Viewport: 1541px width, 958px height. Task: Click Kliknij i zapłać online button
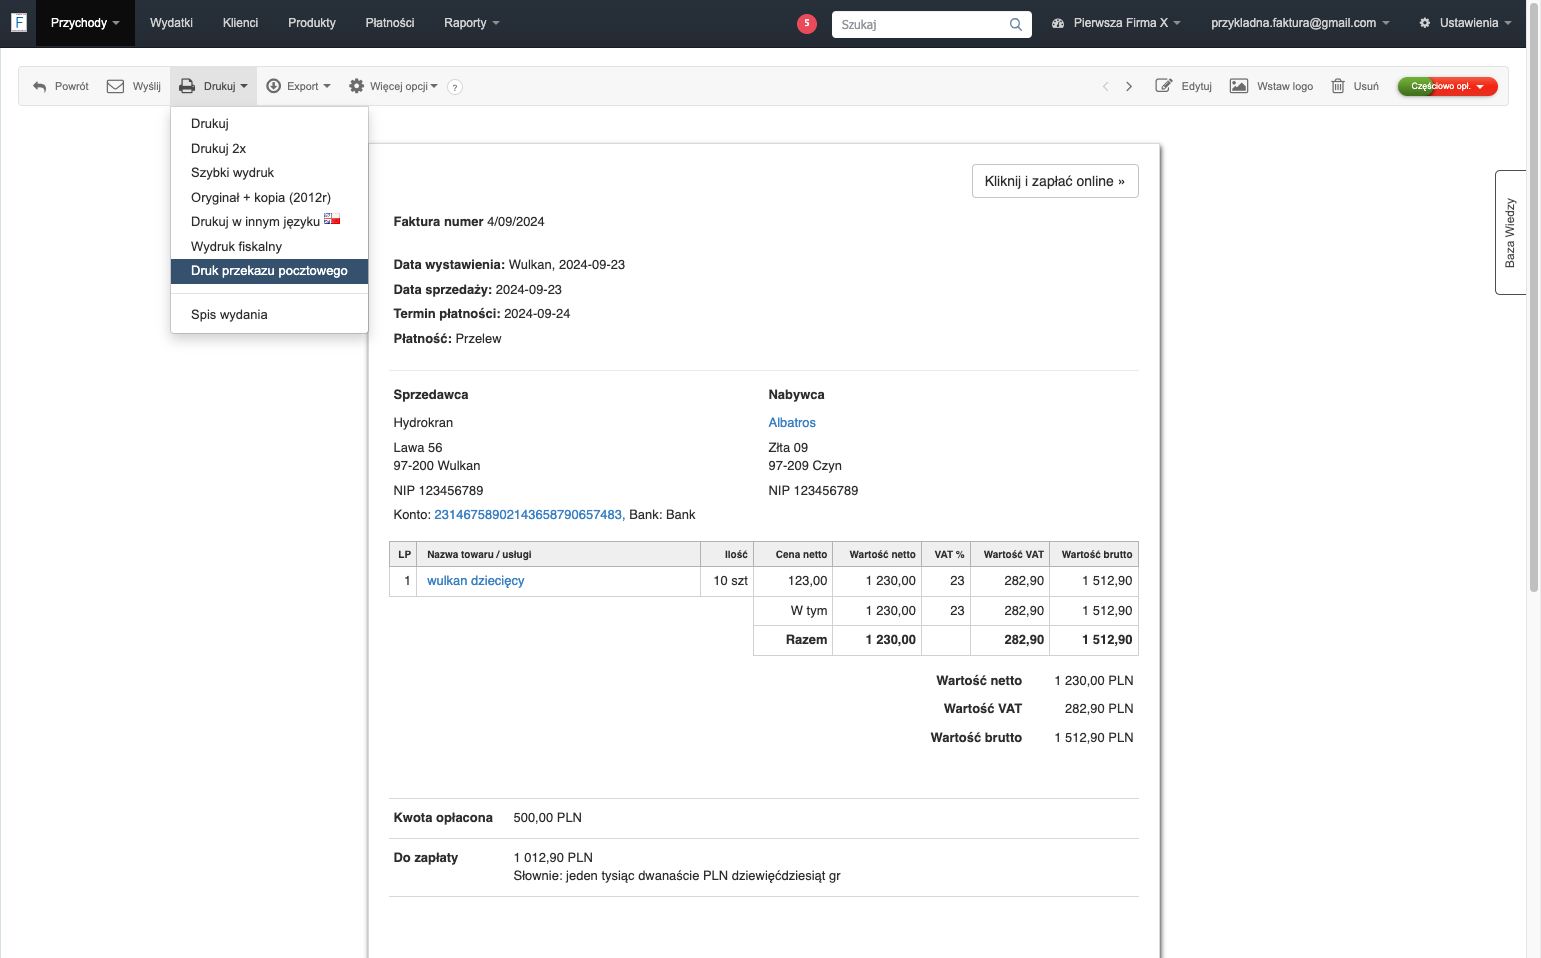point(1055,181)
